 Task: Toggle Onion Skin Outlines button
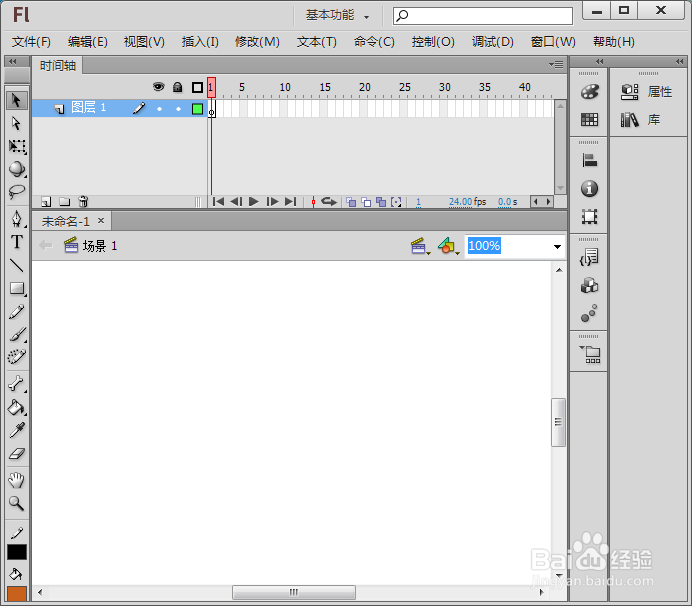366,202
